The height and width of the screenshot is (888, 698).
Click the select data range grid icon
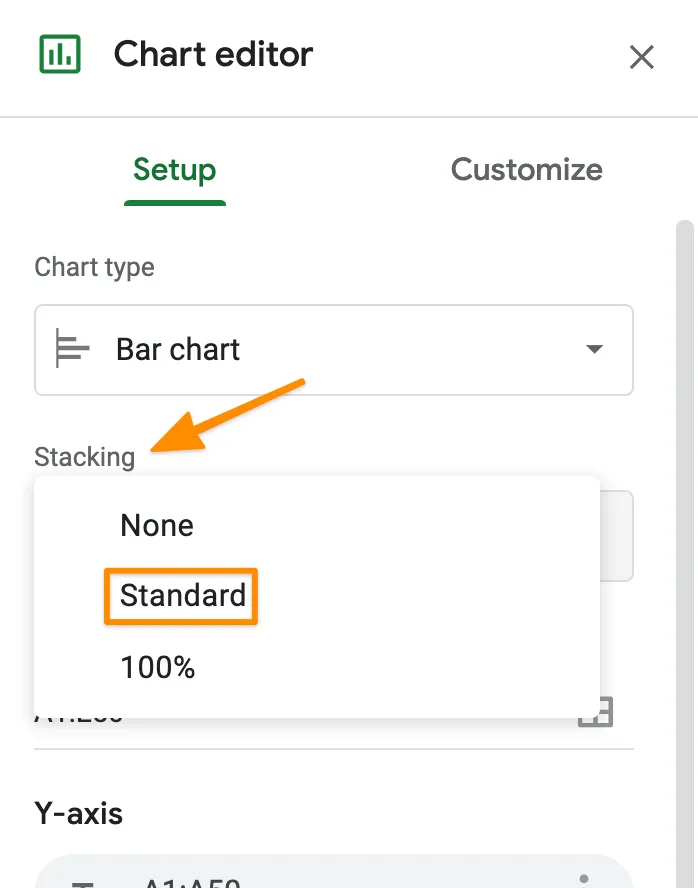click(596, 712)
